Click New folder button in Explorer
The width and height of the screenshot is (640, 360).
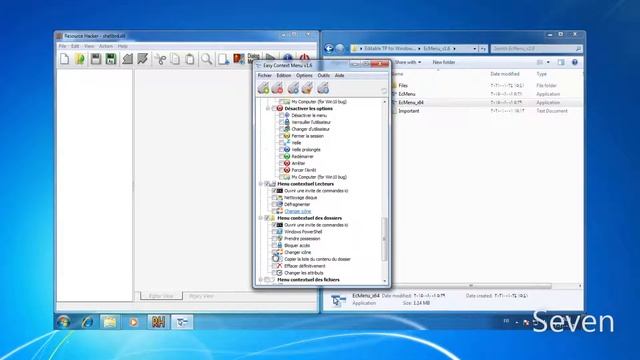point(444,62)
